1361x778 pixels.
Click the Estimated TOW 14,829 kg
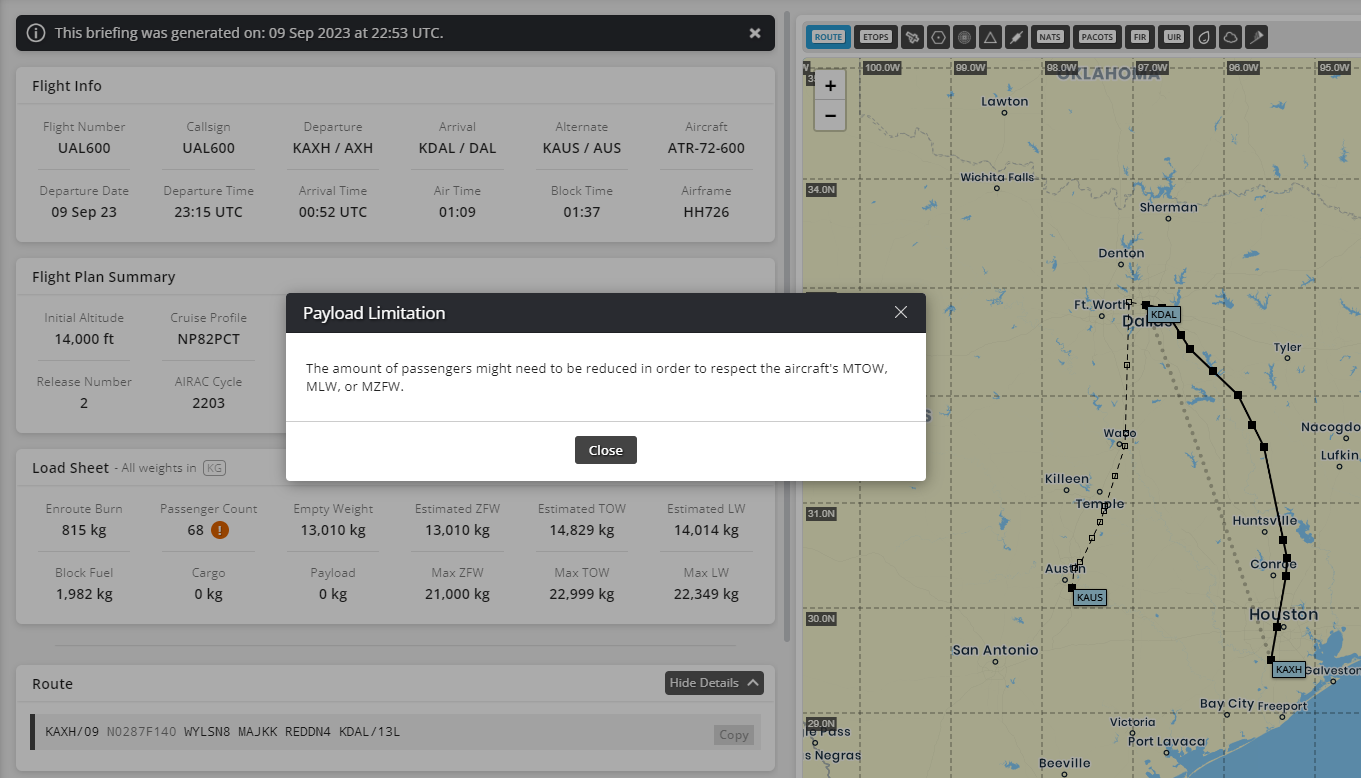coord(582,530)
